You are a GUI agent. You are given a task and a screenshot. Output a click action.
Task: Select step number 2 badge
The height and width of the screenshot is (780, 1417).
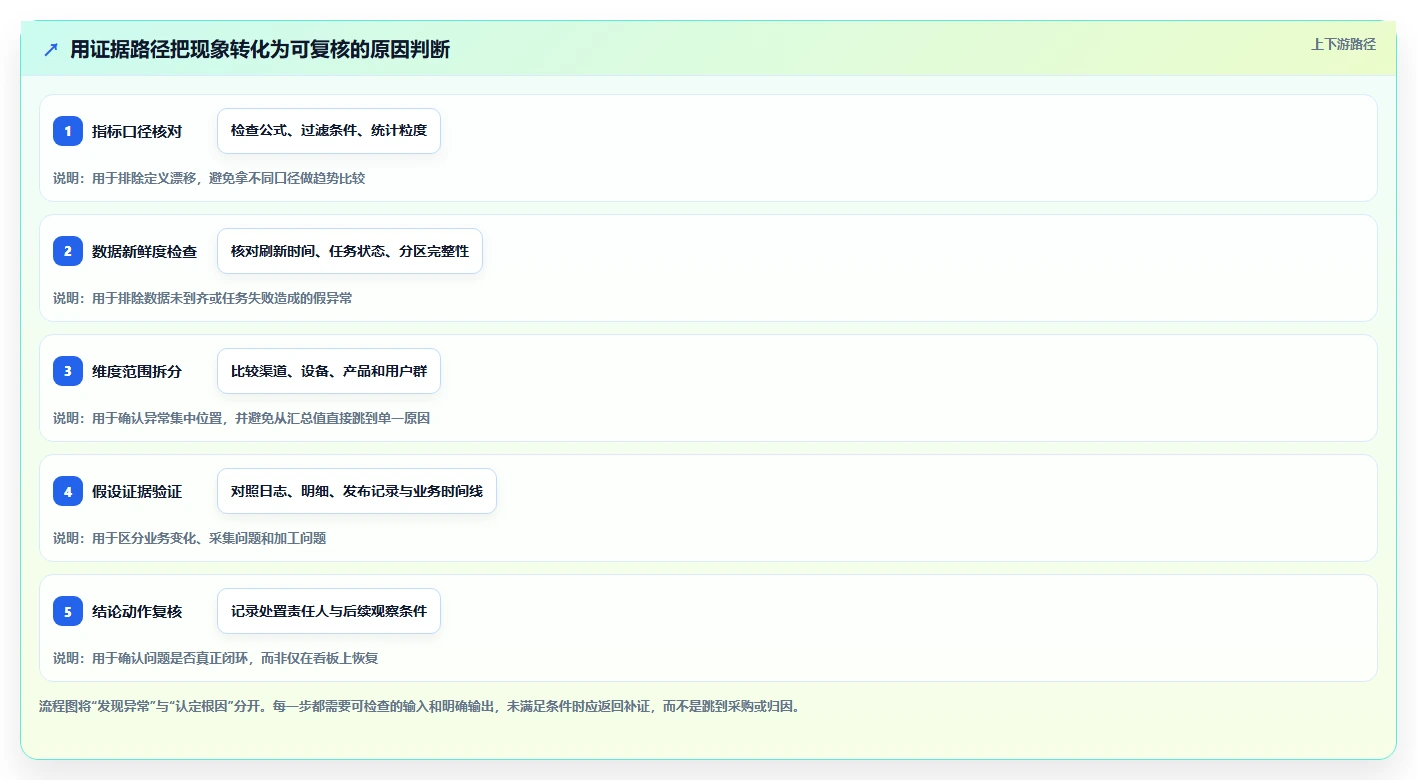[x=68, y=251]
